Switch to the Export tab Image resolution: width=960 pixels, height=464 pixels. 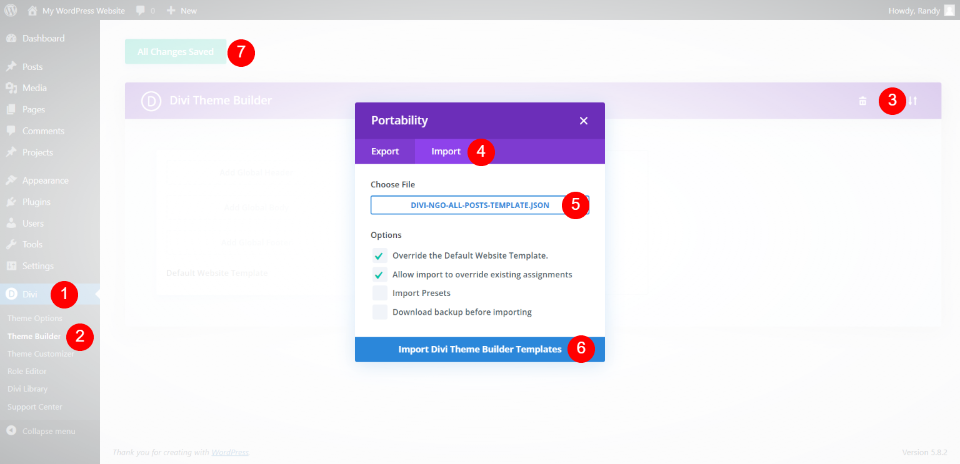coord(385,151)
